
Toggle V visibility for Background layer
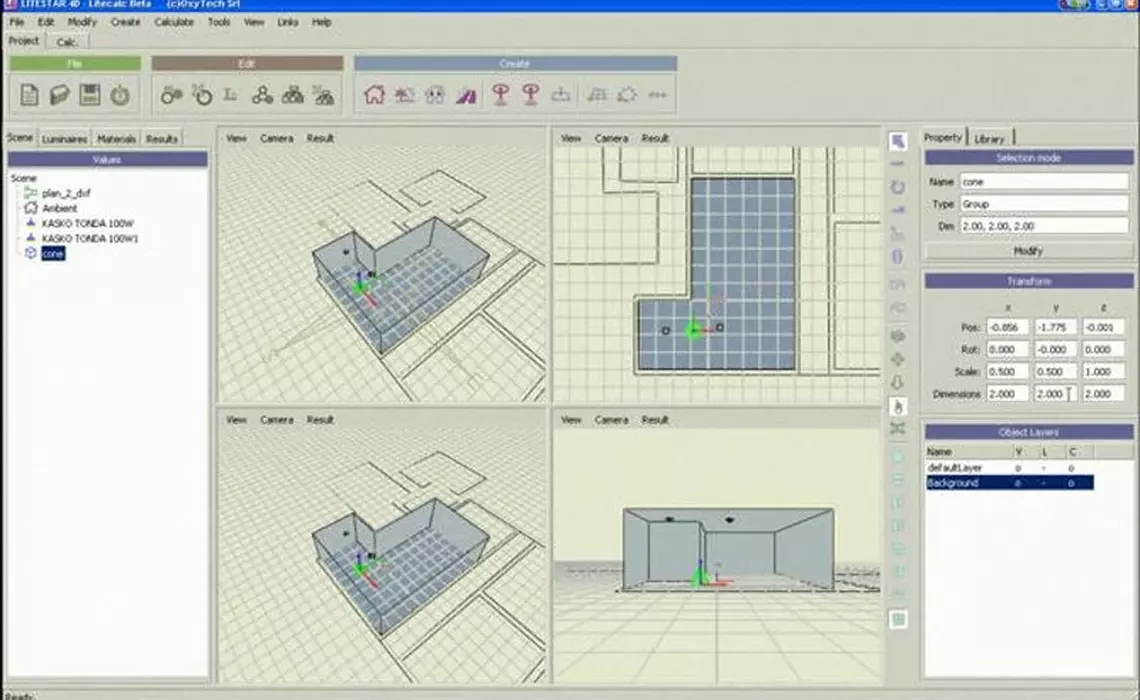pyautogui.click(x=1018, y=483)
